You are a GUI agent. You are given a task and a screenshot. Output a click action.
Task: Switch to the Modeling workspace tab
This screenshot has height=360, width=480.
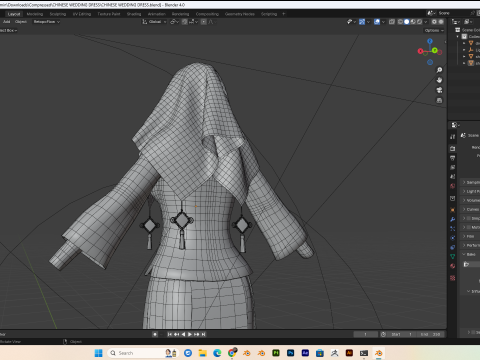tap(35, 14)
